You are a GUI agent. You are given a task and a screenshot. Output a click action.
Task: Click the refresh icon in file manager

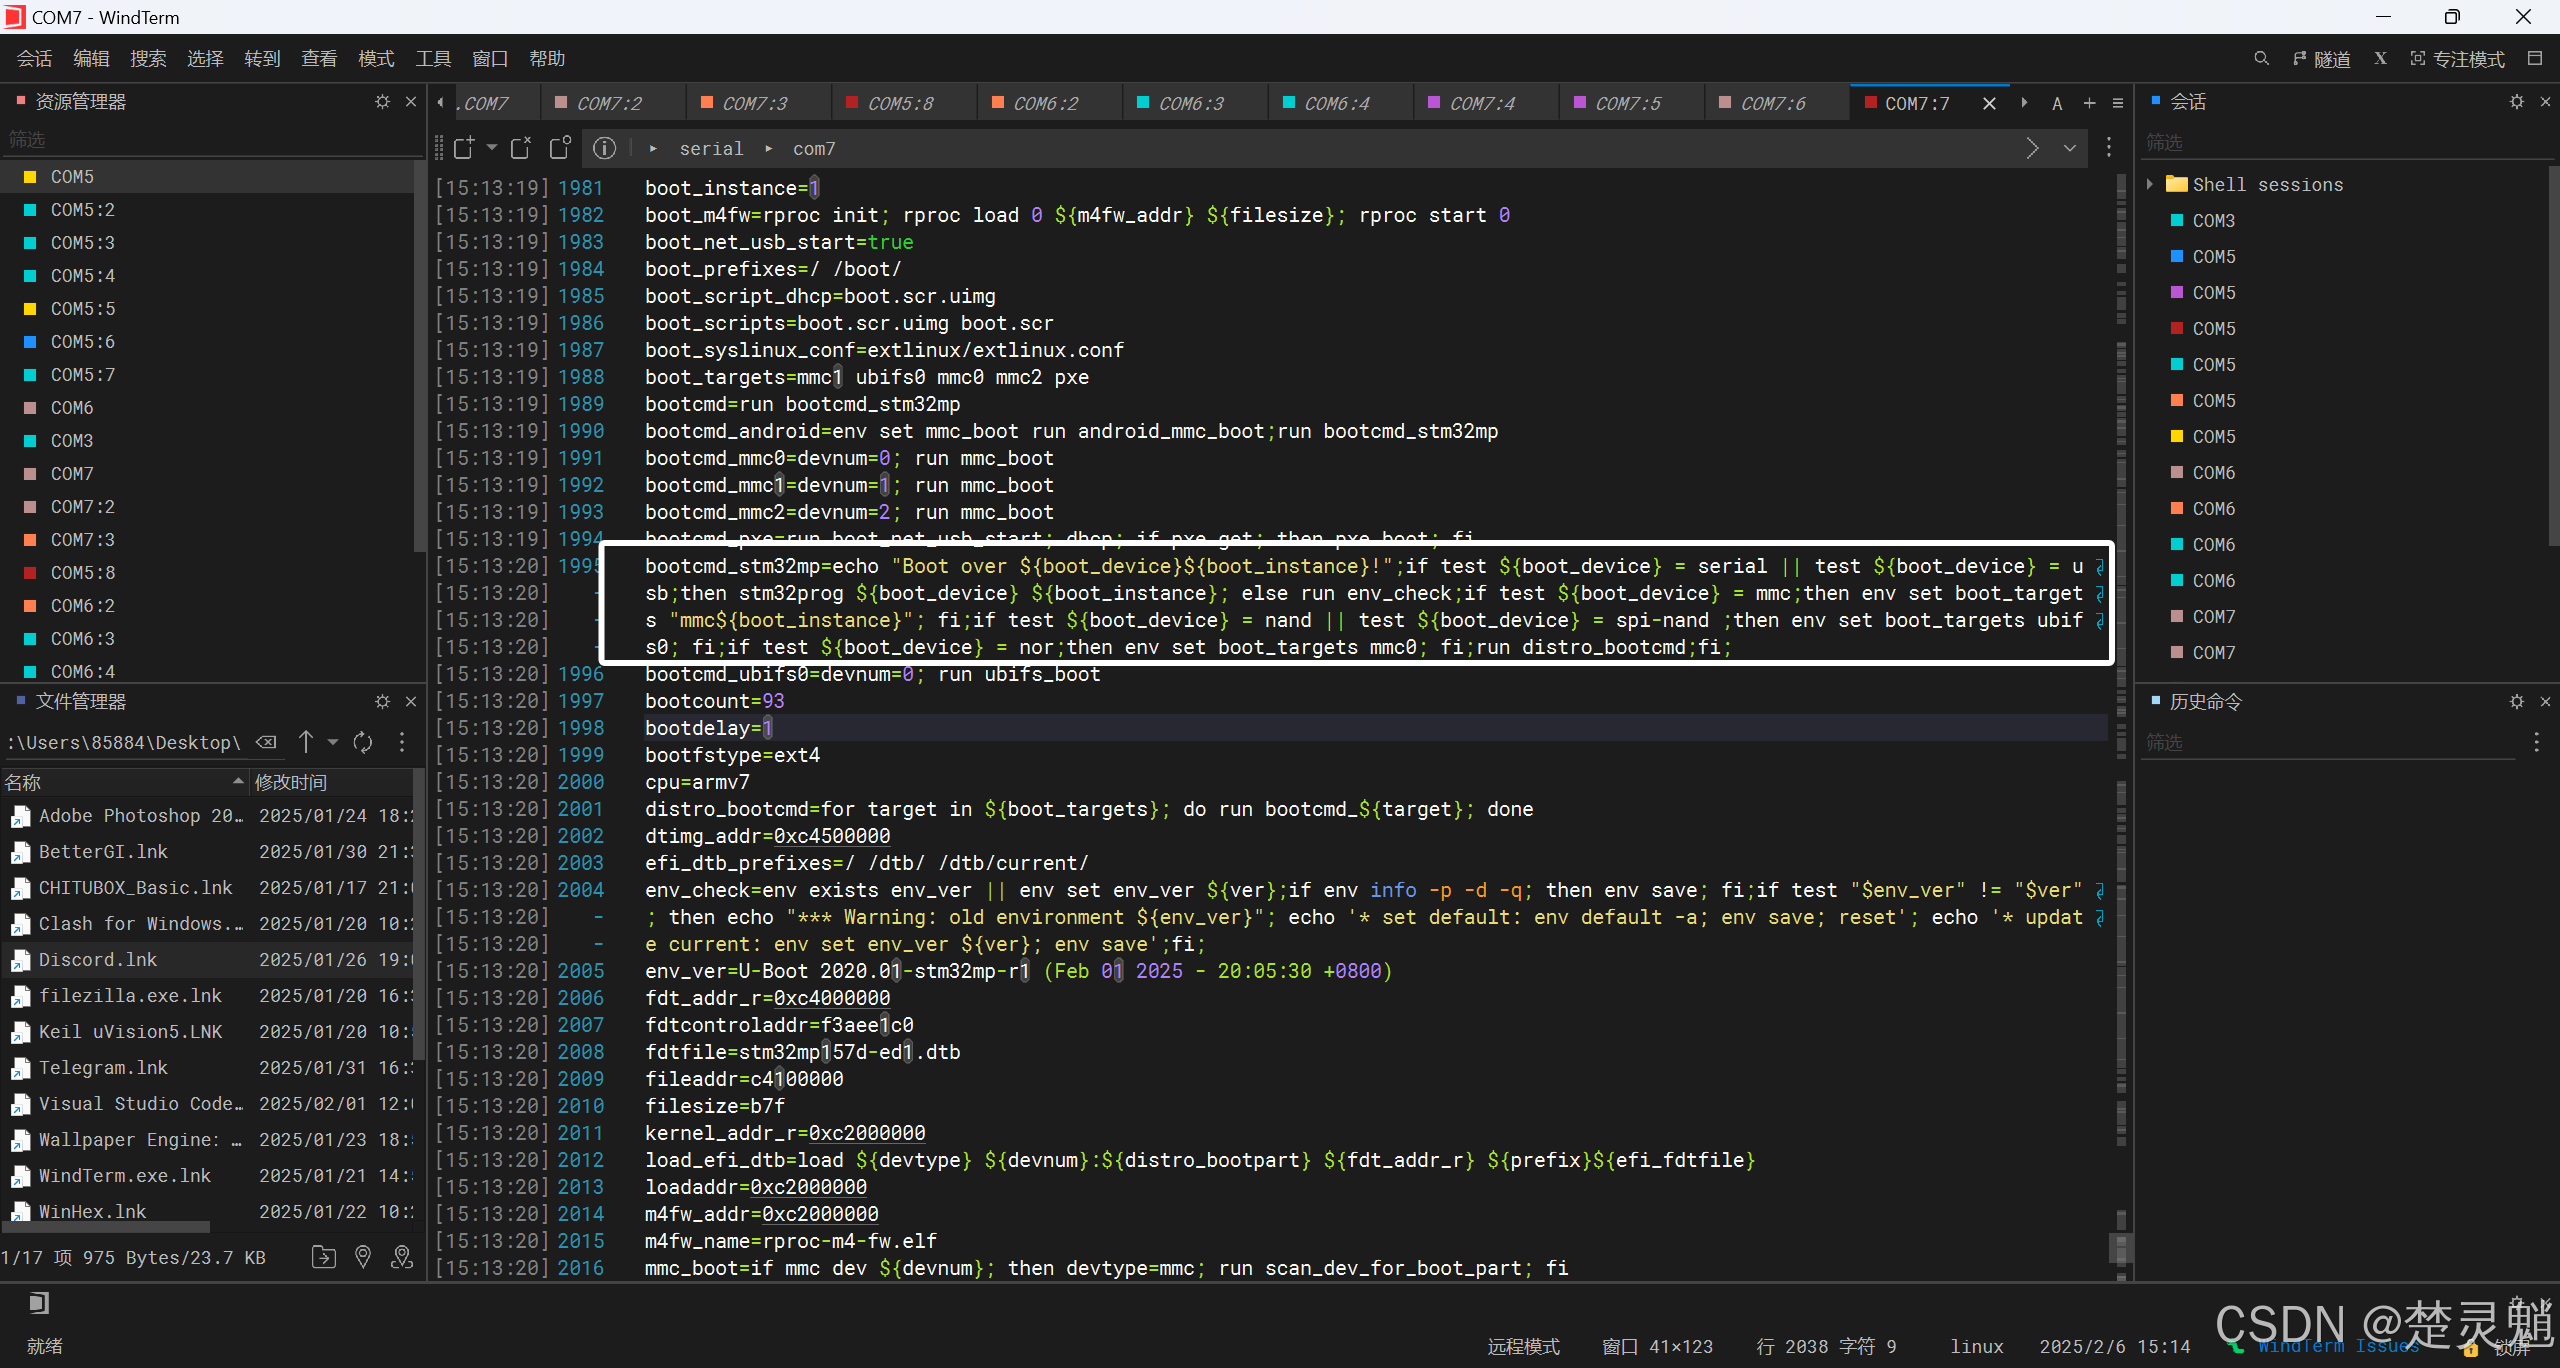coord(363,742)
